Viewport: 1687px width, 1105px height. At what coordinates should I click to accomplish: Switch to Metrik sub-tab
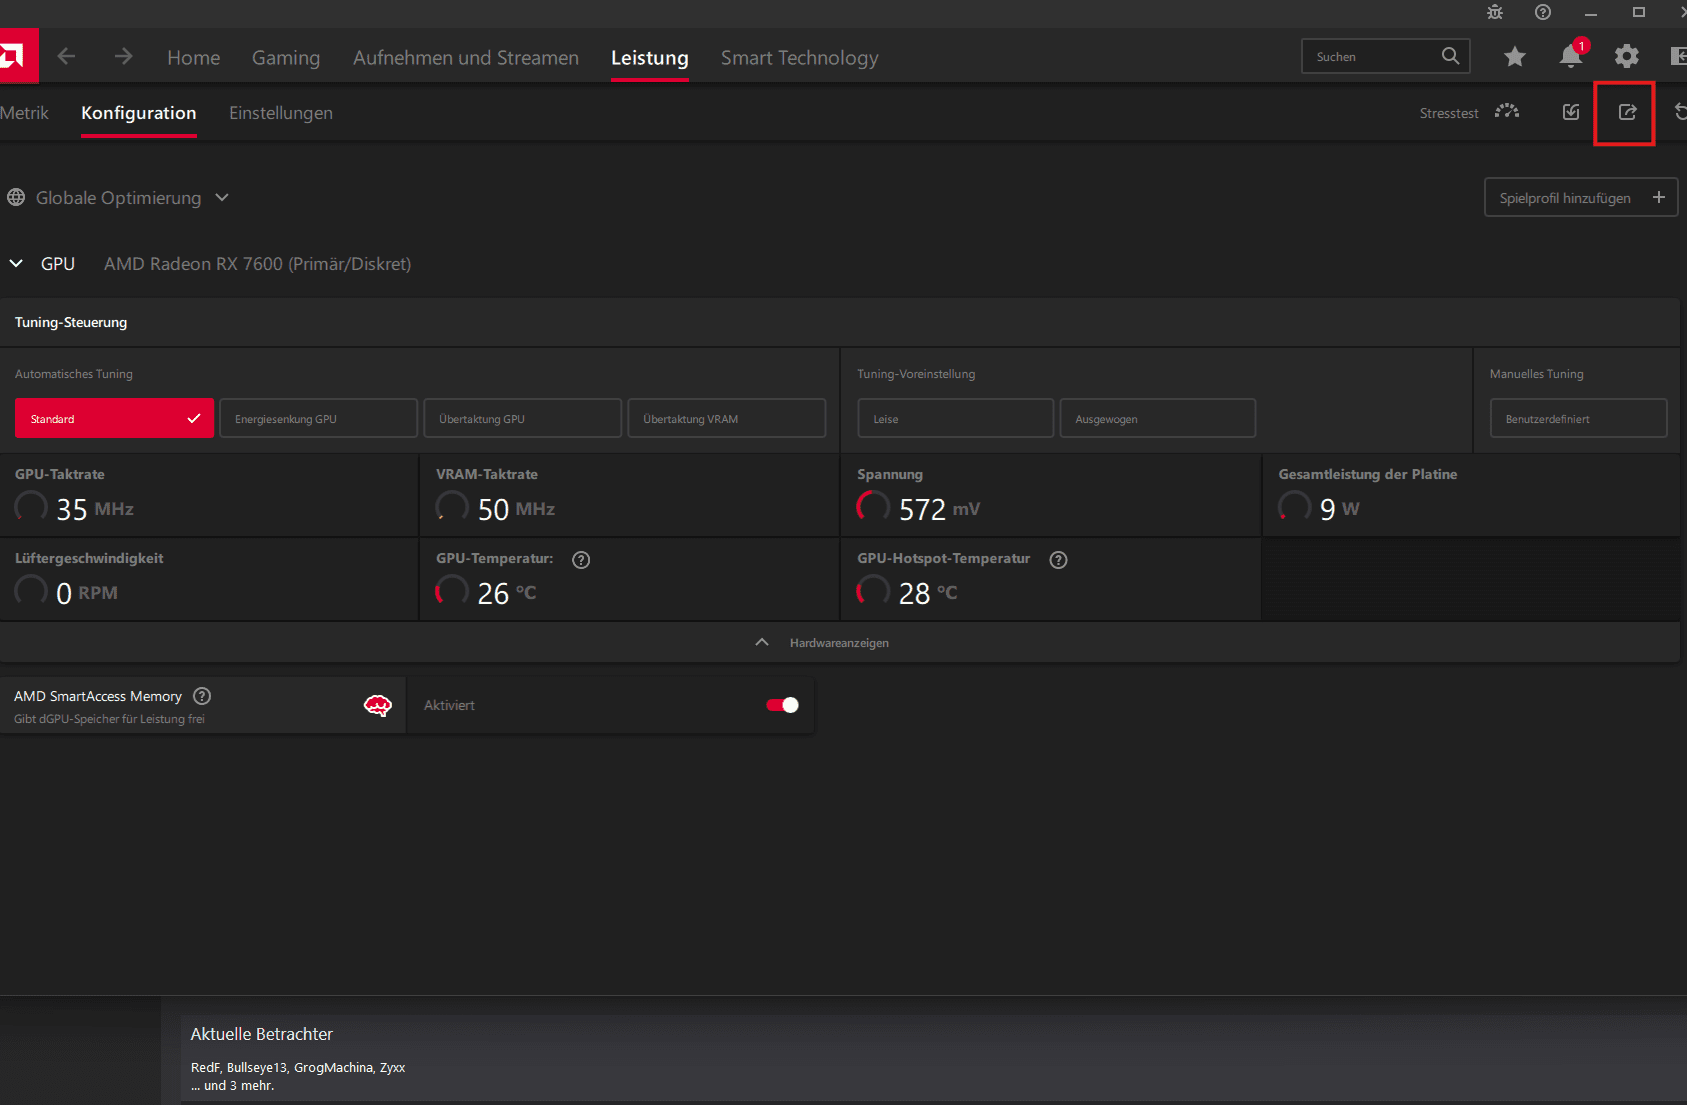[24, 113]
